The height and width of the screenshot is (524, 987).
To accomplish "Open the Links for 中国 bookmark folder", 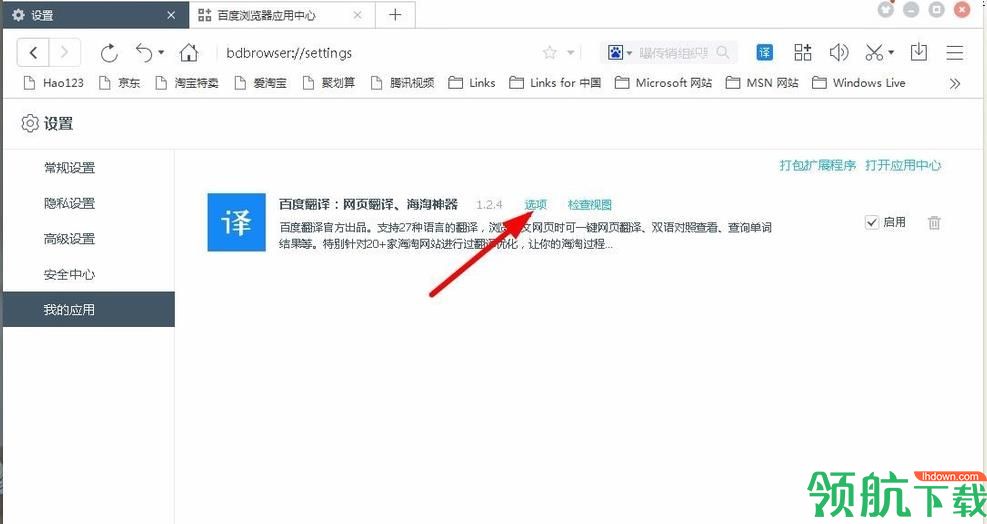I will (555, 83).
